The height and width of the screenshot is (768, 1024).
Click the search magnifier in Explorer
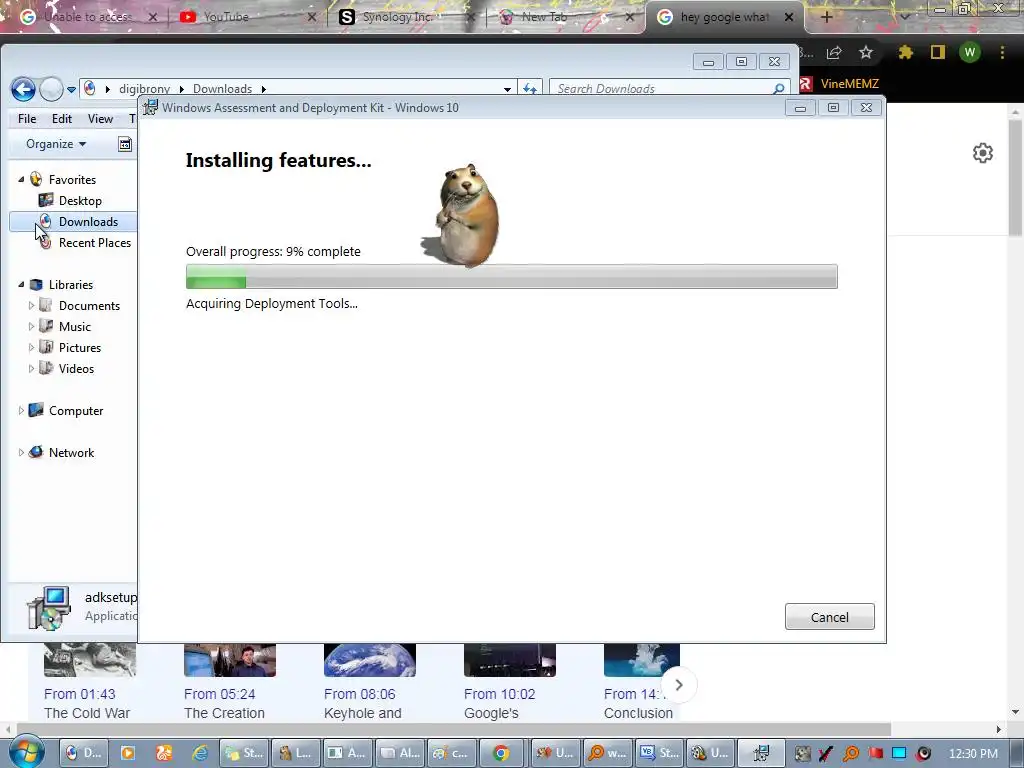coord(778,89)
